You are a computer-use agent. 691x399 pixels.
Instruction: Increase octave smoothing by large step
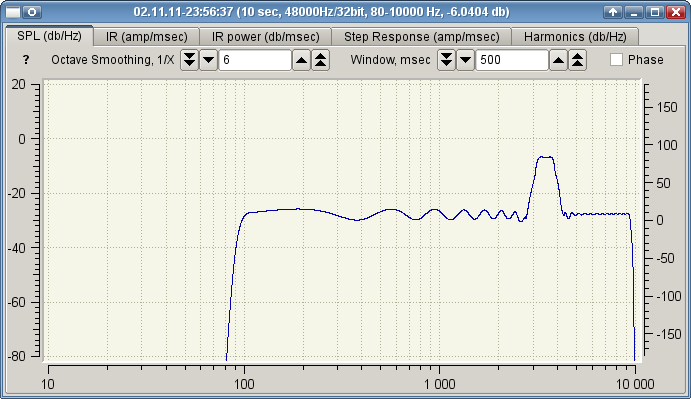[x=321, y=60]
